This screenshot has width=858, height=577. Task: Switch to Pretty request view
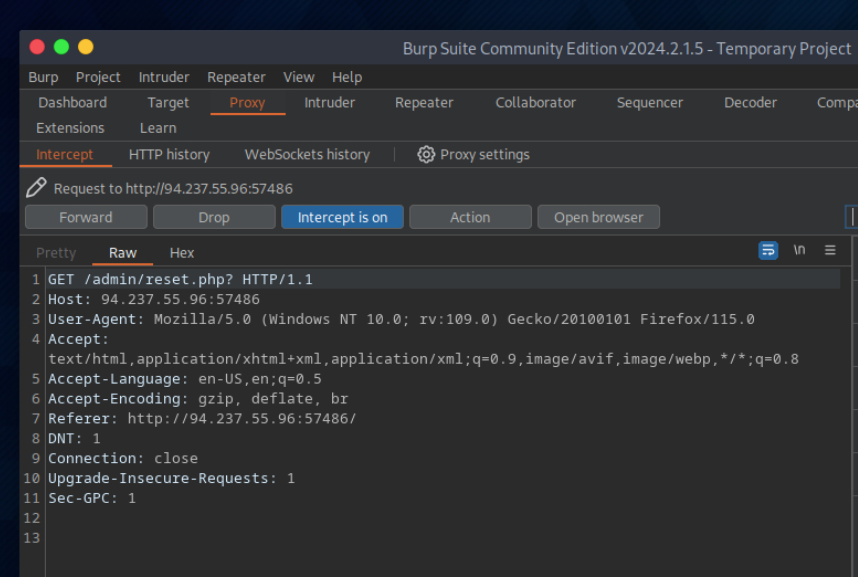[x=56, y=253]
